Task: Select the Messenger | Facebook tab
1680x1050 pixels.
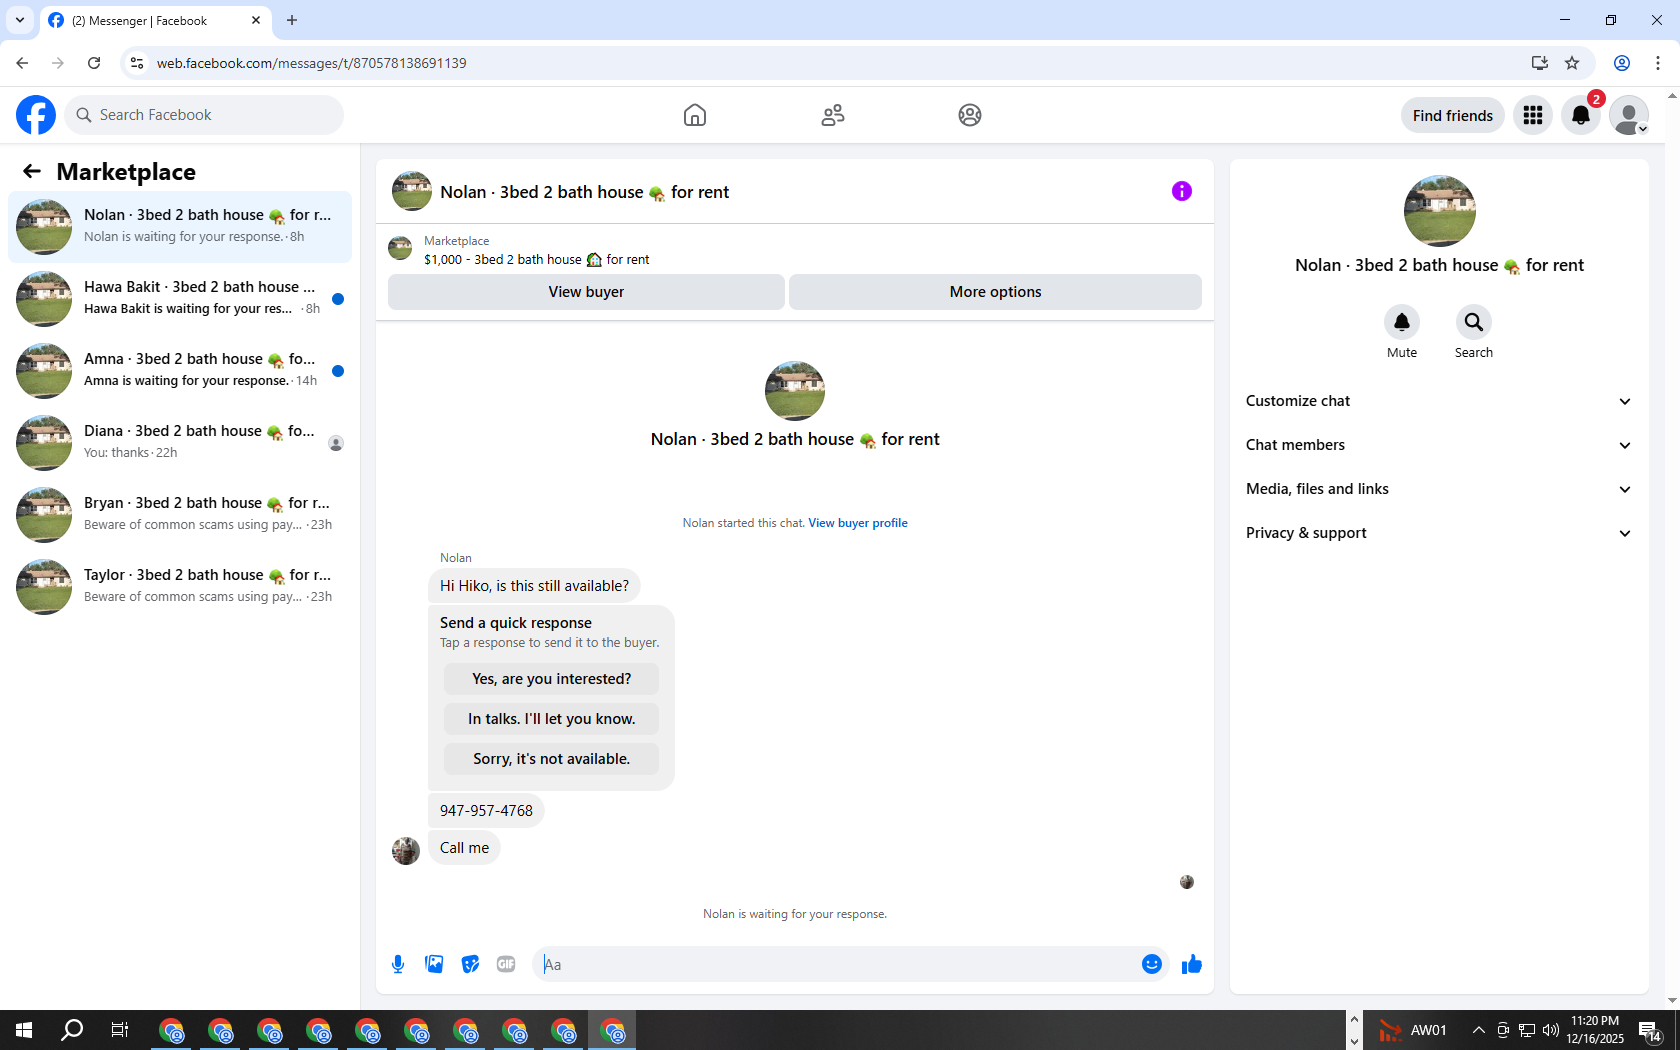Action: click(x=155, y=20)
